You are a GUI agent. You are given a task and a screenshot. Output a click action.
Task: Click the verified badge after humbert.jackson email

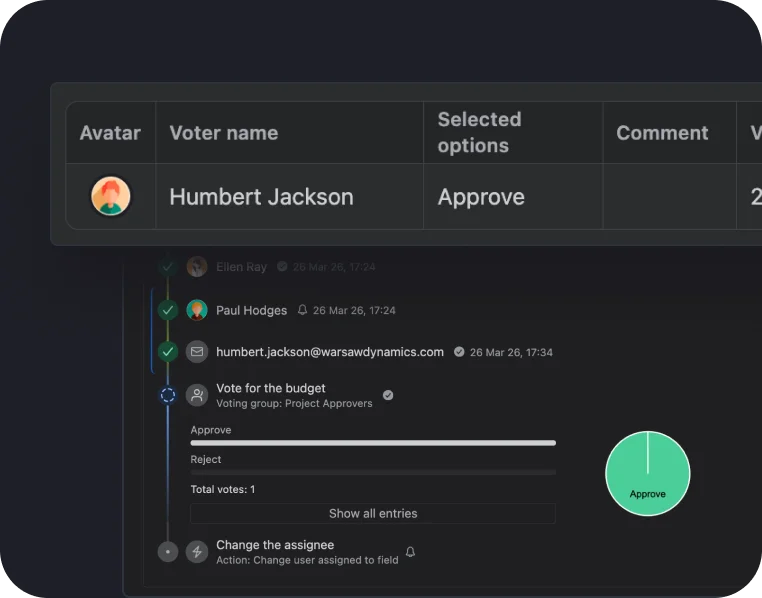tap(459, 352)
